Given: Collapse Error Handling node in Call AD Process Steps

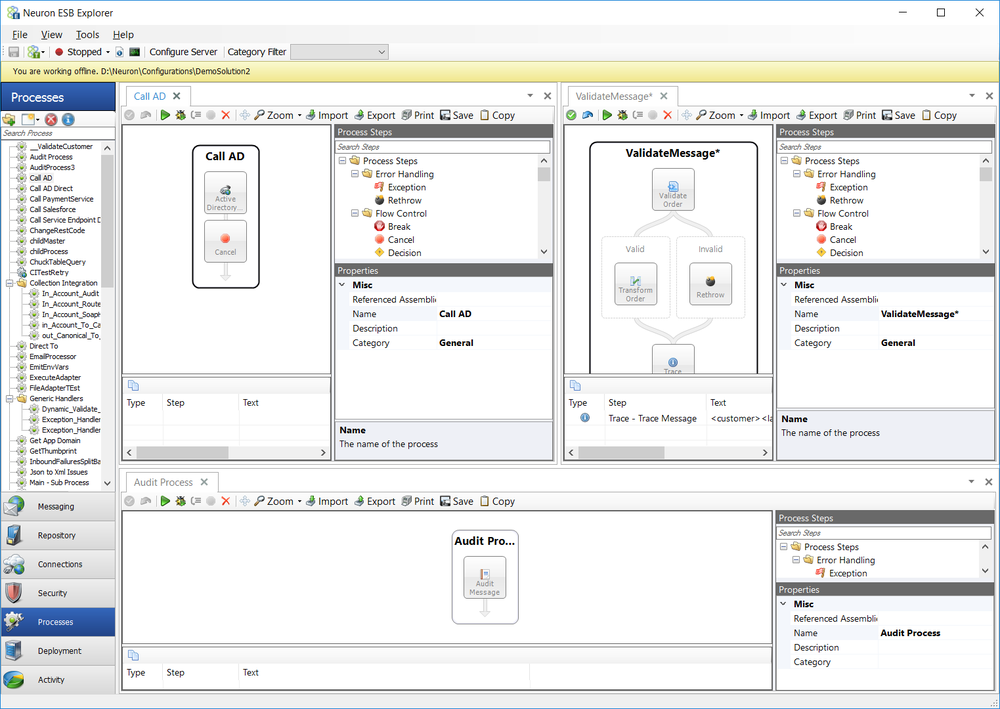Looking at the screenshot, I should (355, 173).
